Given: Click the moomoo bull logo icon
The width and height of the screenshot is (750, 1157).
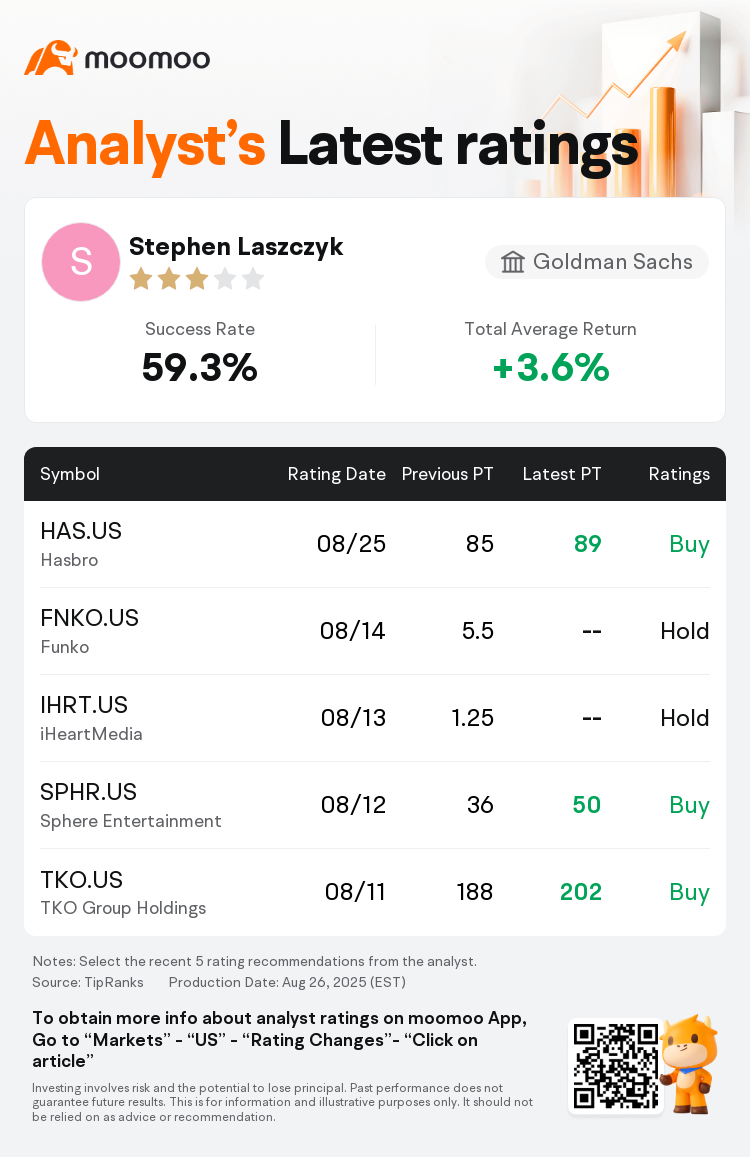Looking at the screenshot, I should pyautogui.click(x=51, y=58).
